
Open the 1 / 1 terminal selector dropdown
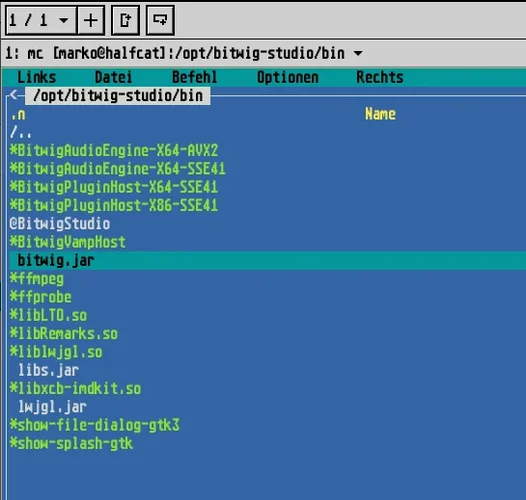point(41,20)
